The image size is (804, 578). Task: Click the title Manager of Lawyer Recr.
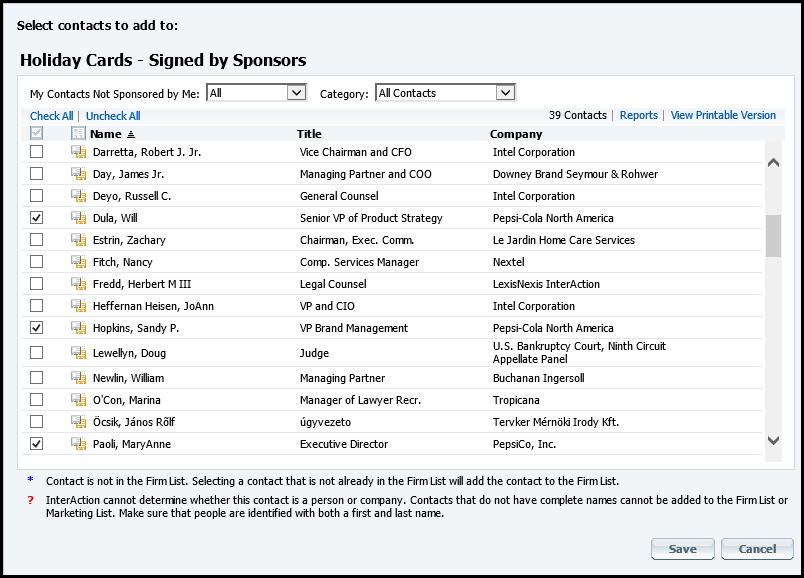[360, 400]
